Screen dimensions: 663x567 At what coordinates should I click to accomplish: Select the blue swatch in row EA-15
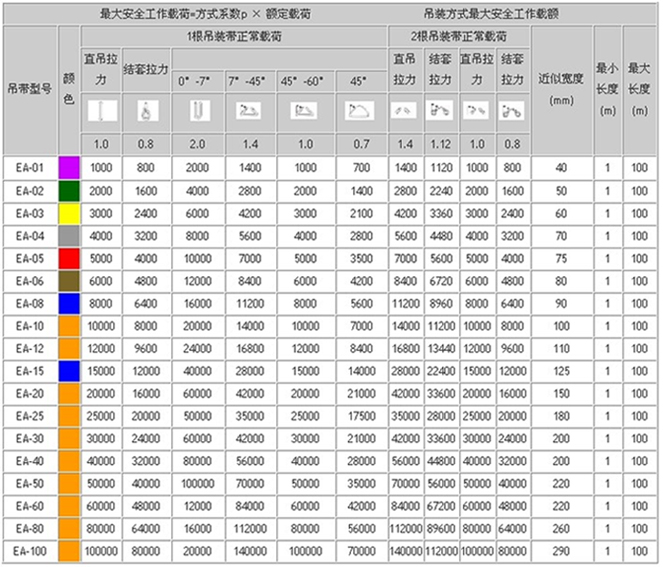pos(69,371)
